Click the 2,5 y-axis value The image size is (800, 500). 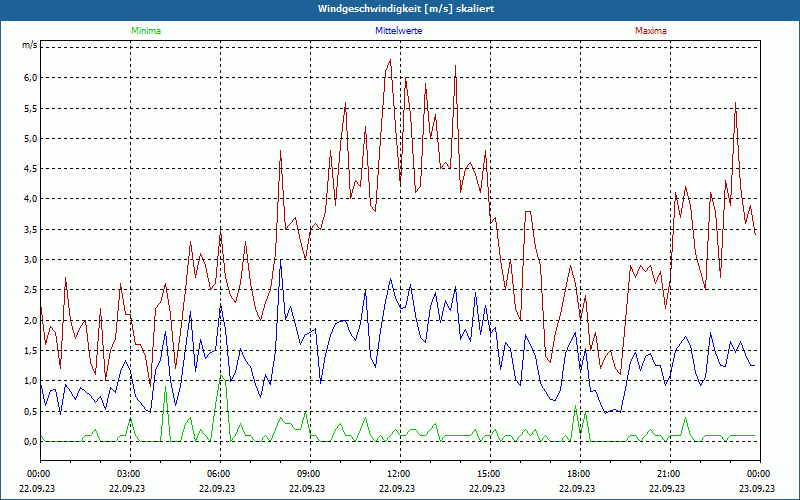coord(31,290)
